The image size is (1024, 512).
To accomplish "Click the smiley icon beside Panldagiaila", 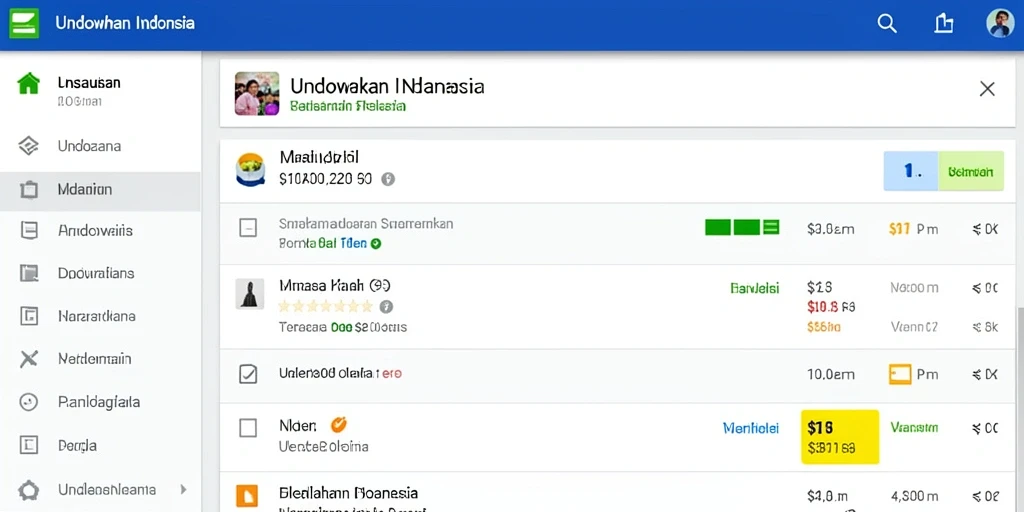I will pos(29,402).
